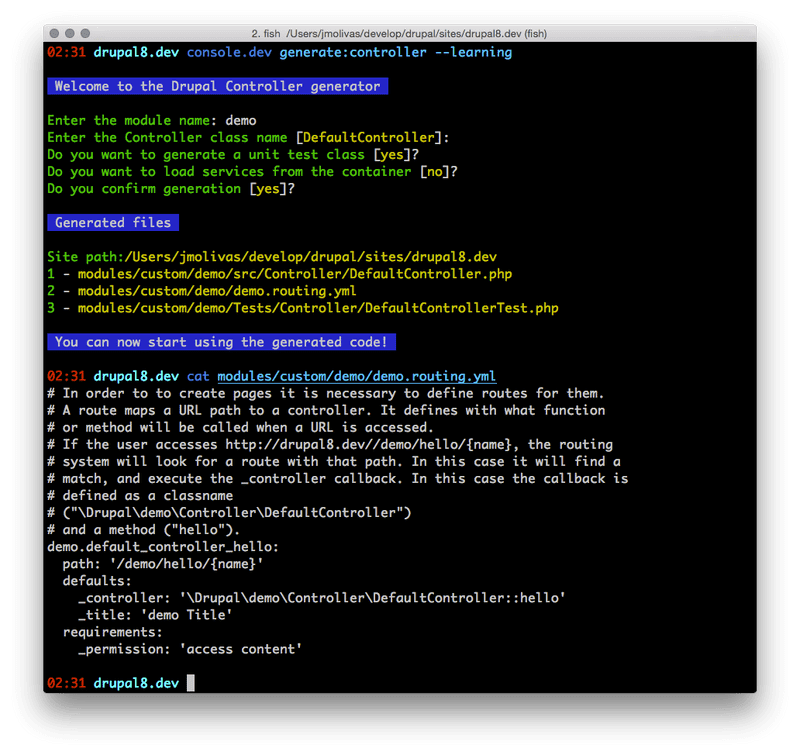Click the "path: '/demo/hello/{name}'" line
The image size is (800, 755).
coord(163,564)
